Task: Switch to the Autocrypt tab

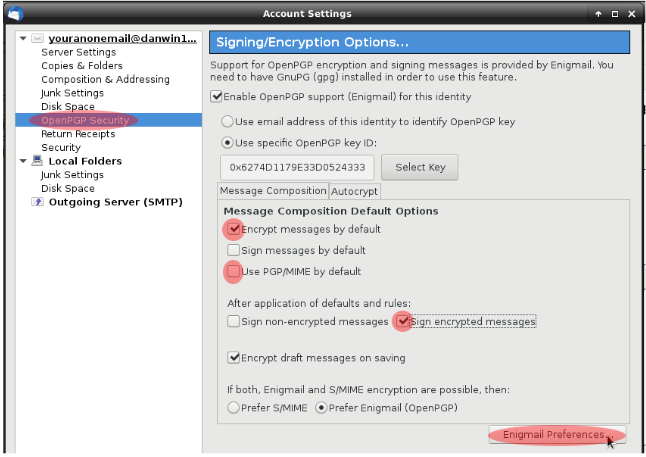Action: pos(354,190)
